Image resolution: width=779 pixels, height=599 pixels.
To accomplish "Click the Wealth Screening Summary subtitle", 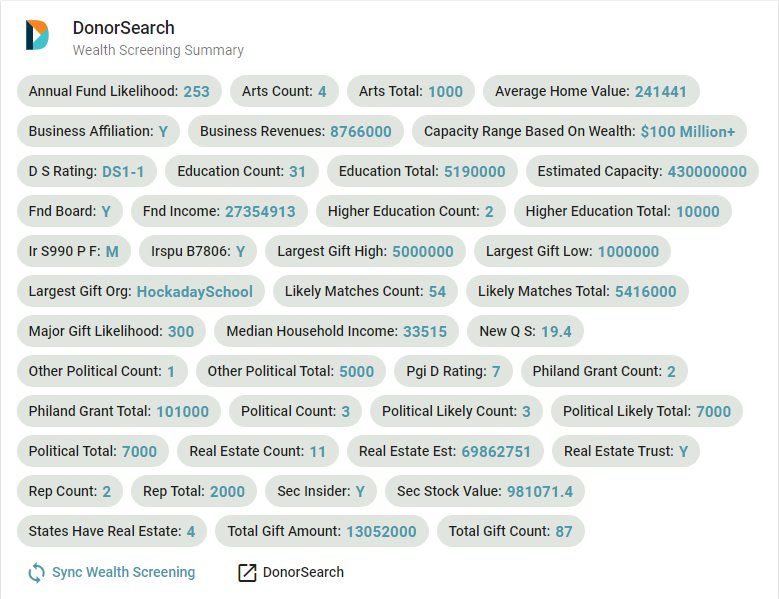I will [158, 50].
